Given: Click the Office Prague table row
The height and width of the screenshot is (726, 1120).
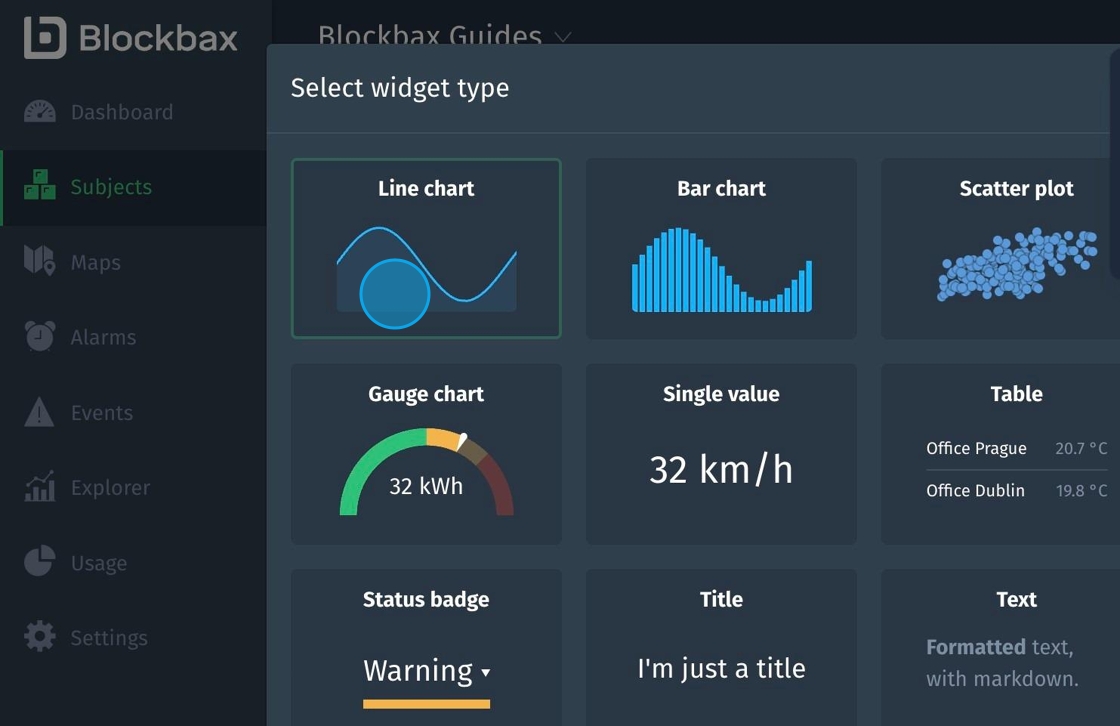Looking at the screenshot, I should (1016, 448).
